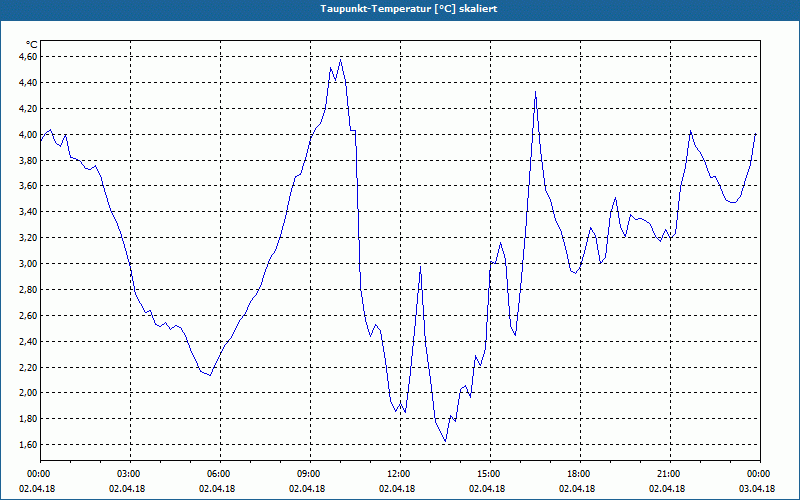Click '00:00' label above the 03.04.18 date
Viewport: 800px width, 500px height.
(757, 474)
